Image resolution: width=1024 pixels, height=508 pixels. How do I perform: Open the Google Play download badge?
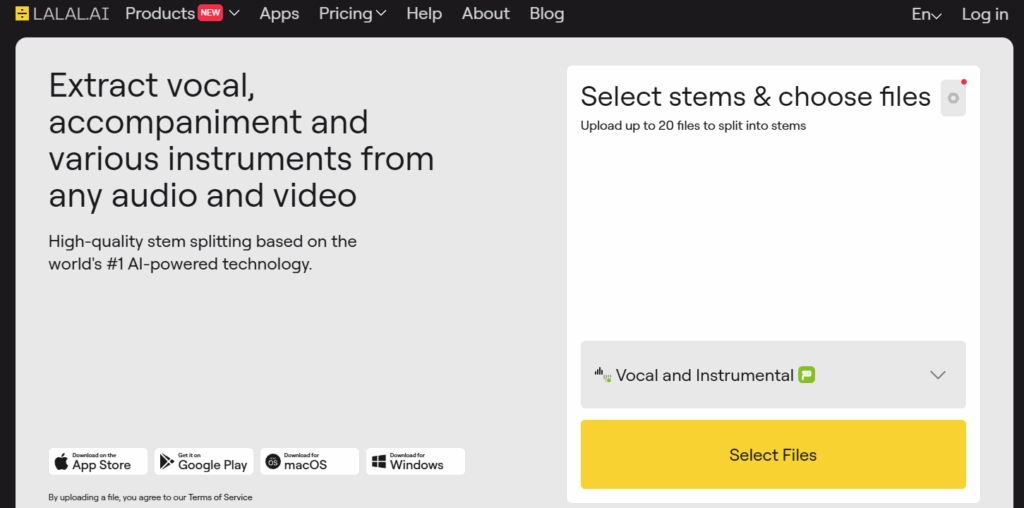pyautogui.click(x=204, y=461)
